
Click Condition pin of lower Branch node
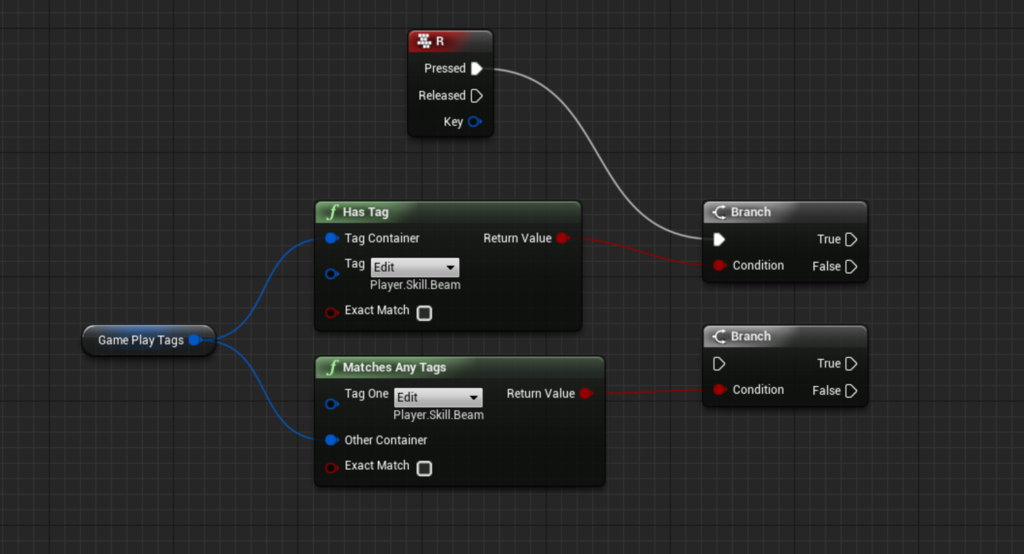pyautogui.click(x=720, y=389)
